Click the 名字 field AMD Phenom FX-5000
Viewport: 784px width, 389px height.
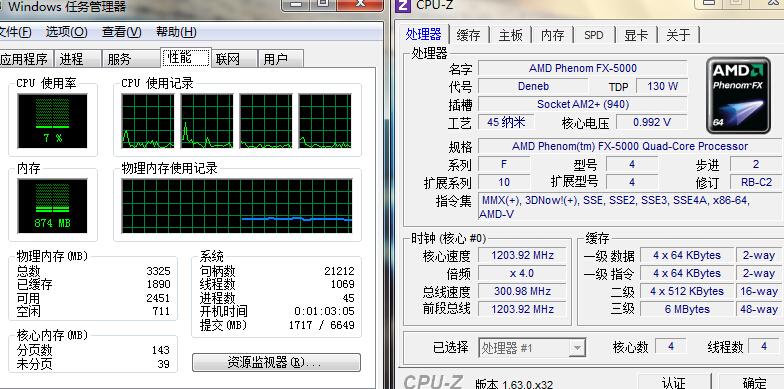point(582,68)
